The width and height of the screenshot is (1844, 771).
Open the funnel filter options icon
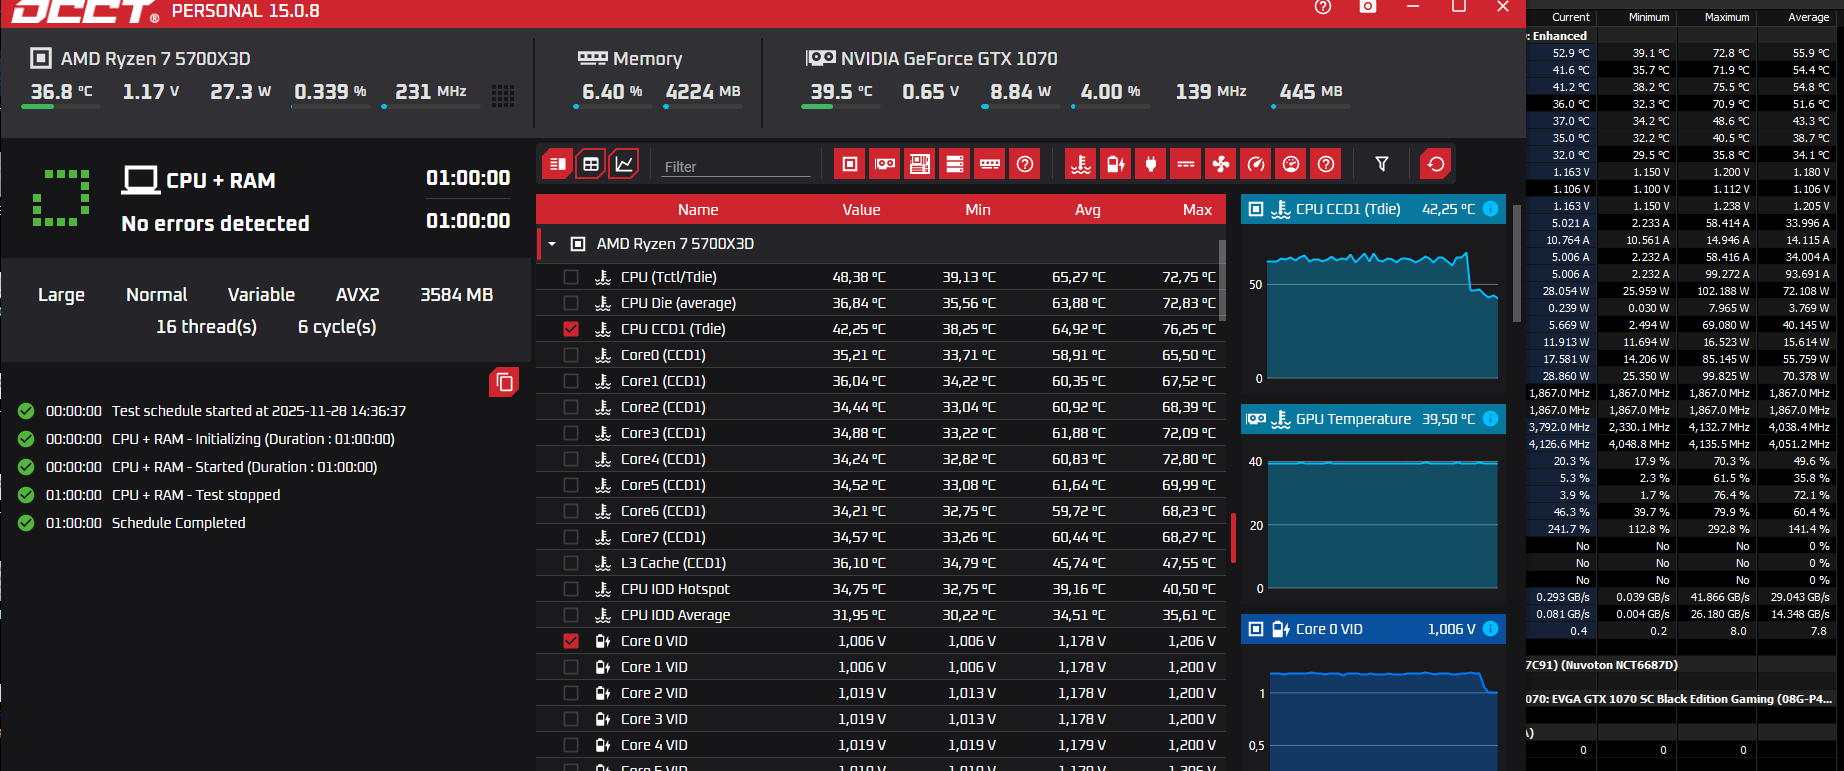point(1382,164)
